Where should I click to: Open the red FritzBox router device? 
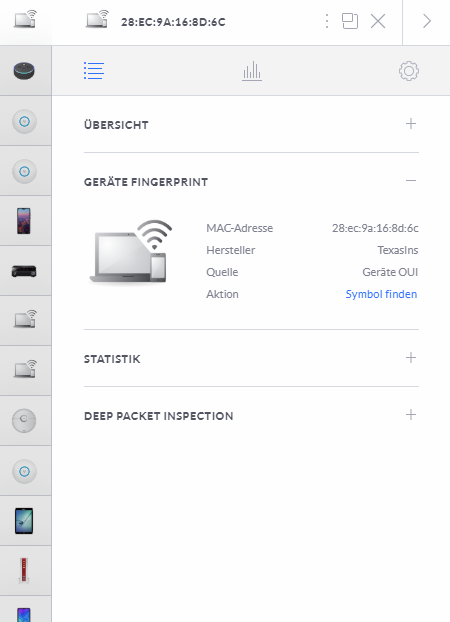coord(24,571)
